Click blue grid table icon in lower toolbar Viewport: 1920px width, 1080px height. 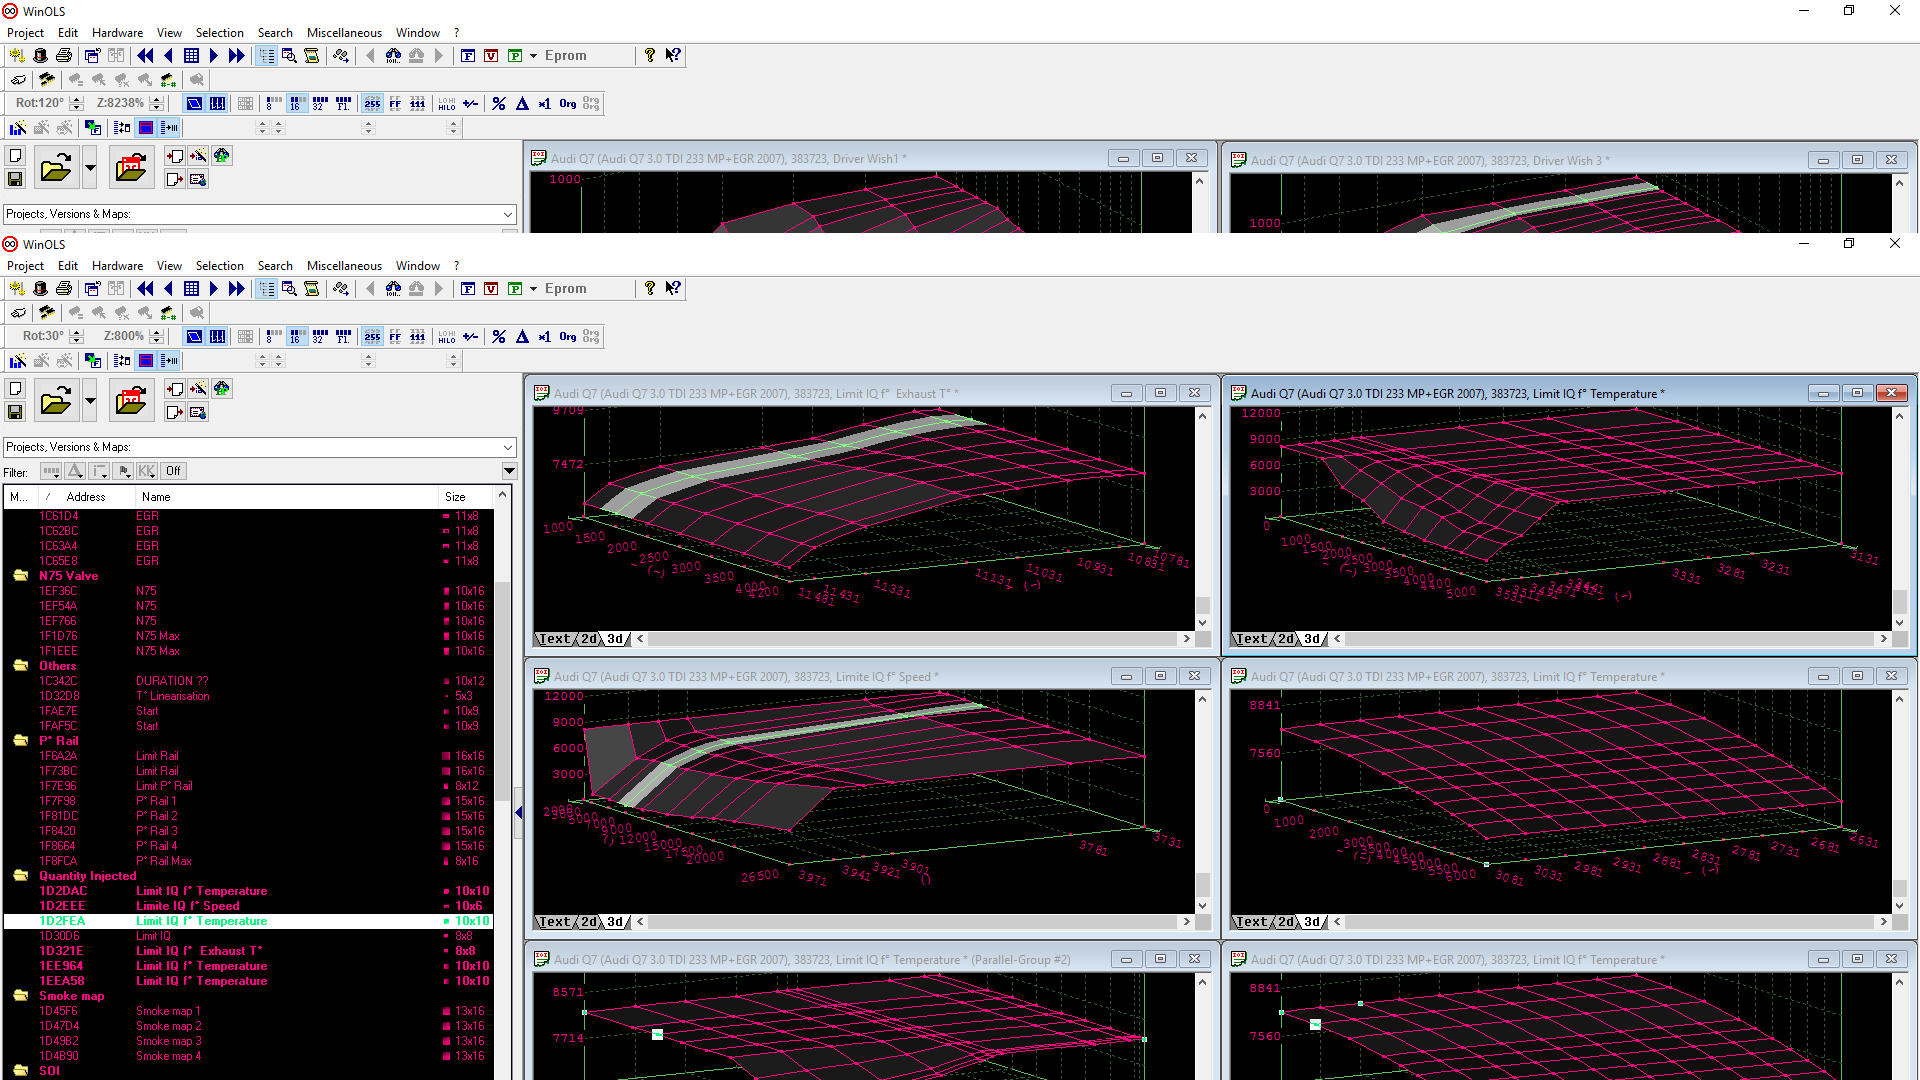[x=191, y=289]
